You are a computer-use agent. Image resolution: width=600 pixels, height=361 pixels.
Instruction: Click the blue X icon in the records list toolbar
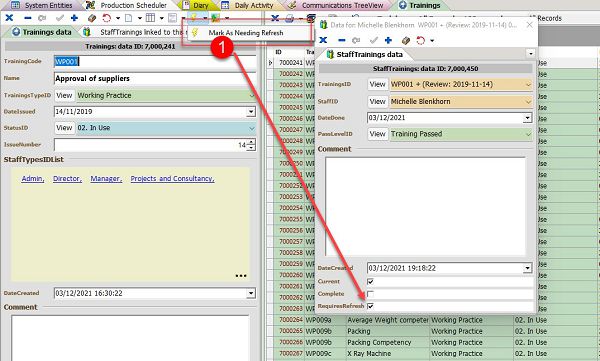tap(275, 18)
